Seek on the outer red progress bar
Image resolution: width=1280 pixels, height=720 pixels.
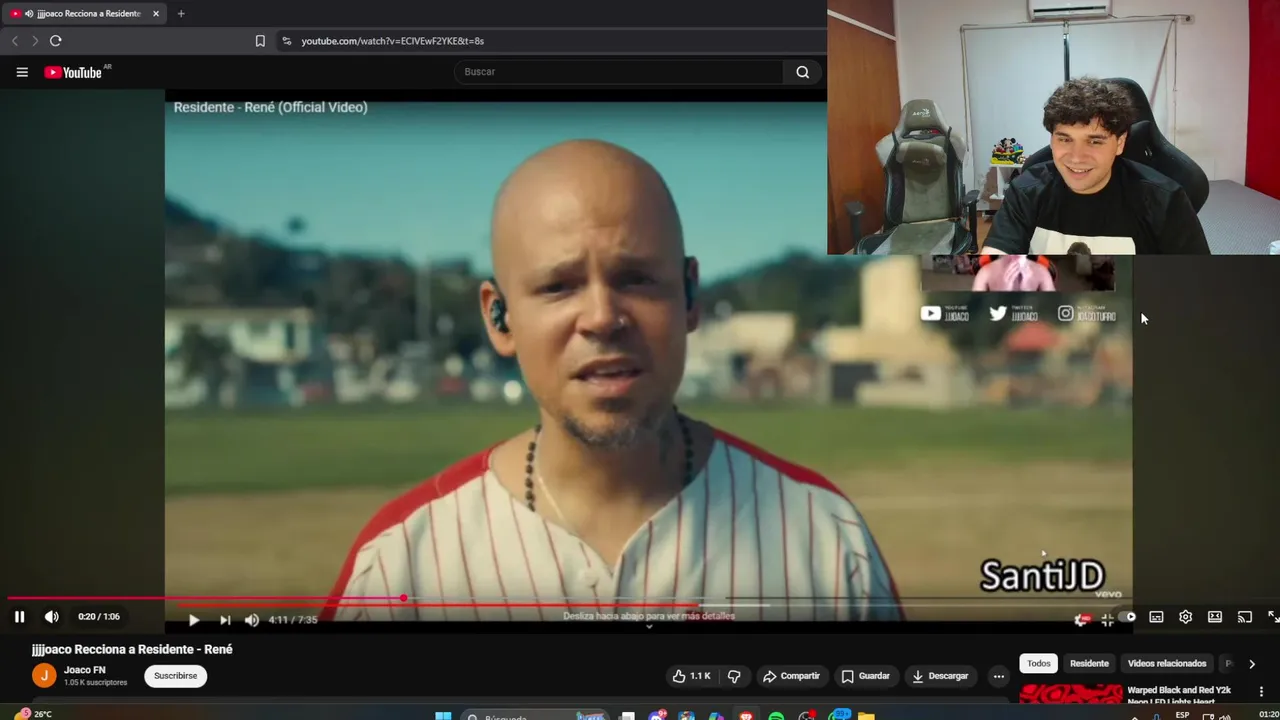pos(640,598)
